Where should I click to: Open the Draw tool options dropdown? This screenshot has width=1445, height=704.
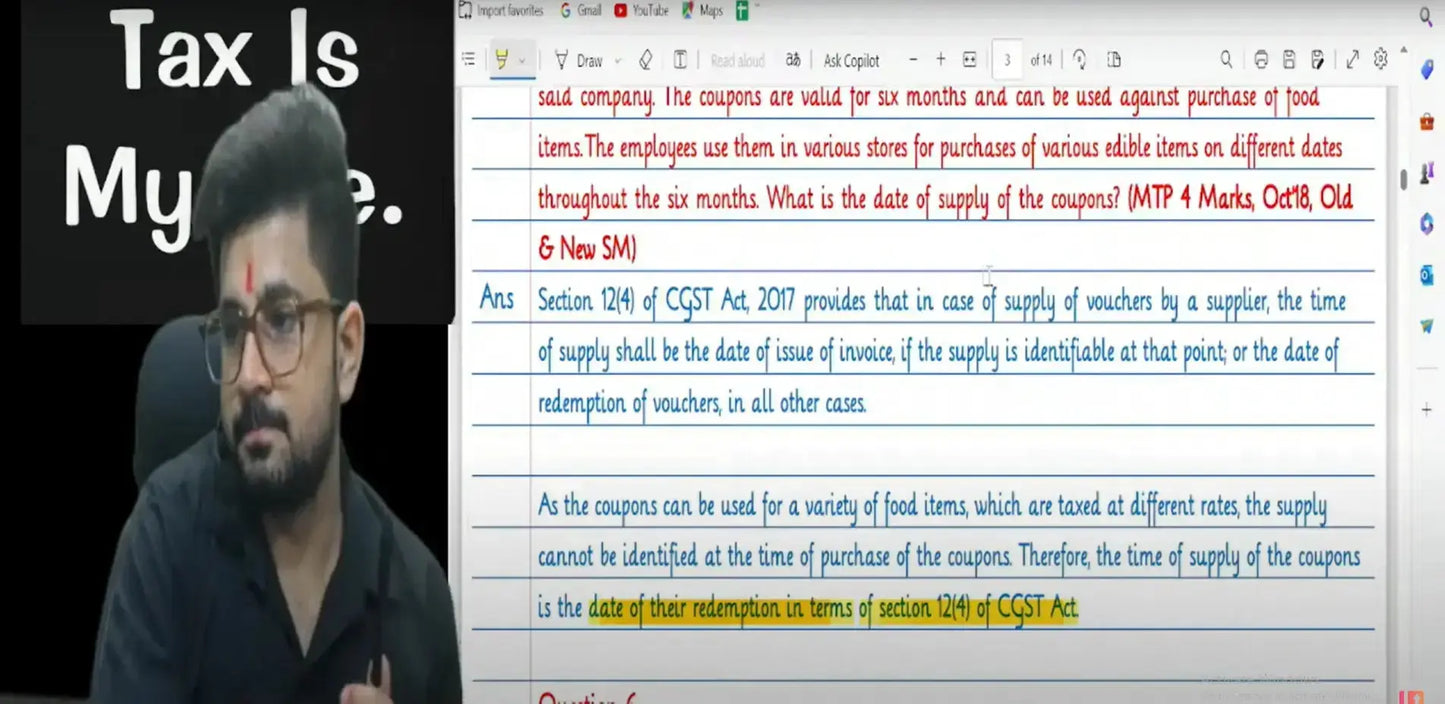click(617, 61)
